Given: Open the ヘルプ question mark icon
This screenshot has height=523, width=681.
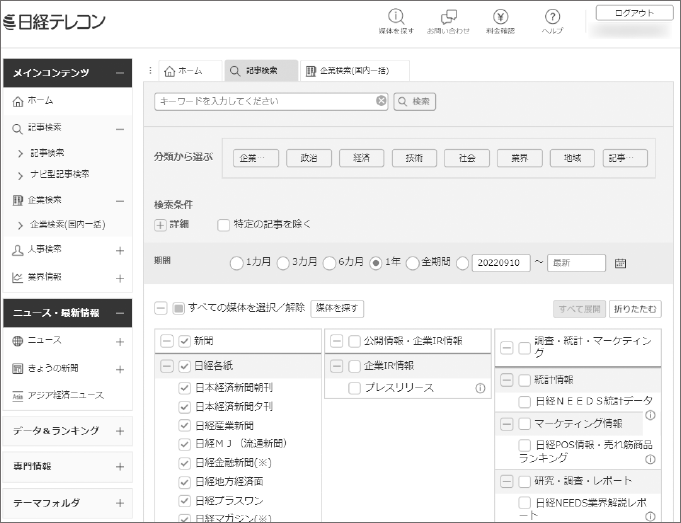Looking at the screenshot, I should click(x=552, y=17).
